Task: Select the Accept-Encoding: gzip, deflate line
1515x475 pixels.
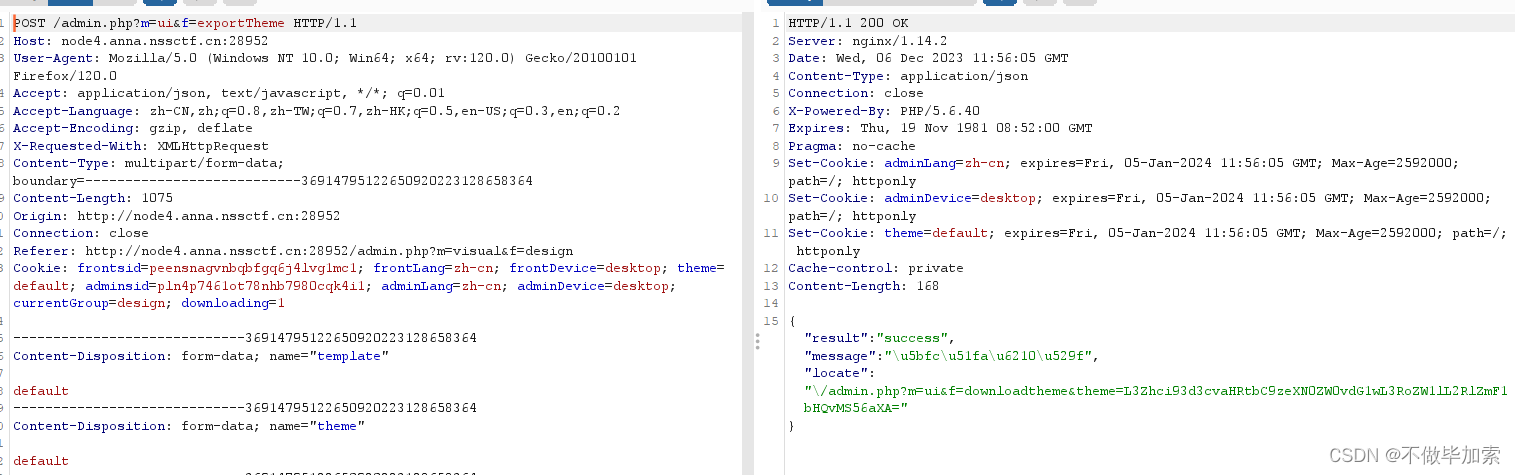Action: pos(133,128)
